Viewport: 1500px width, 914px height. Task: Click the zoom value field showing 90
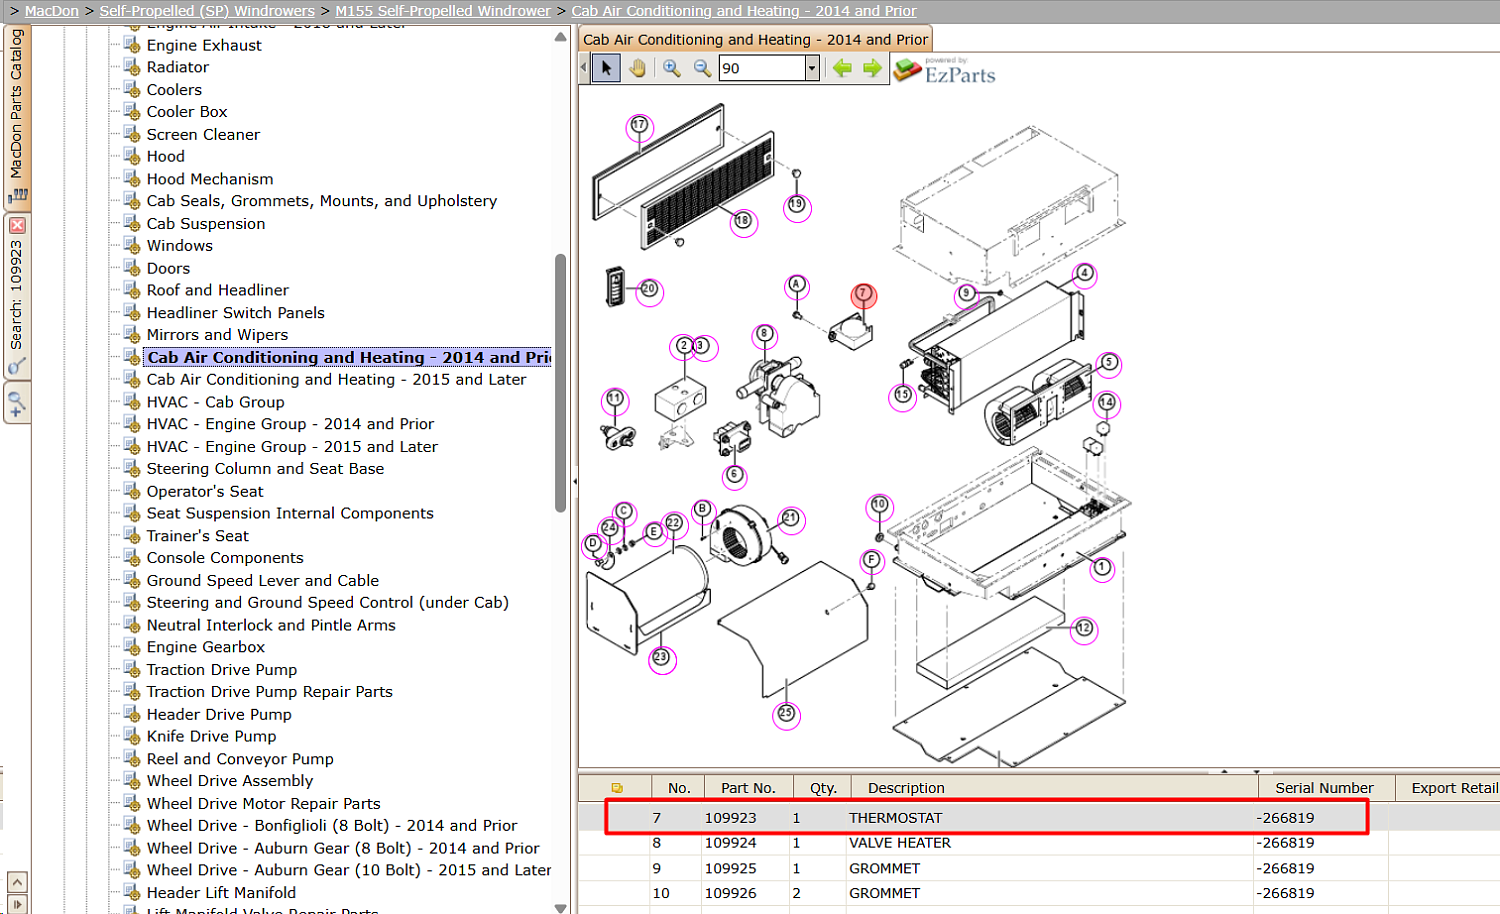tap(762, 68)
